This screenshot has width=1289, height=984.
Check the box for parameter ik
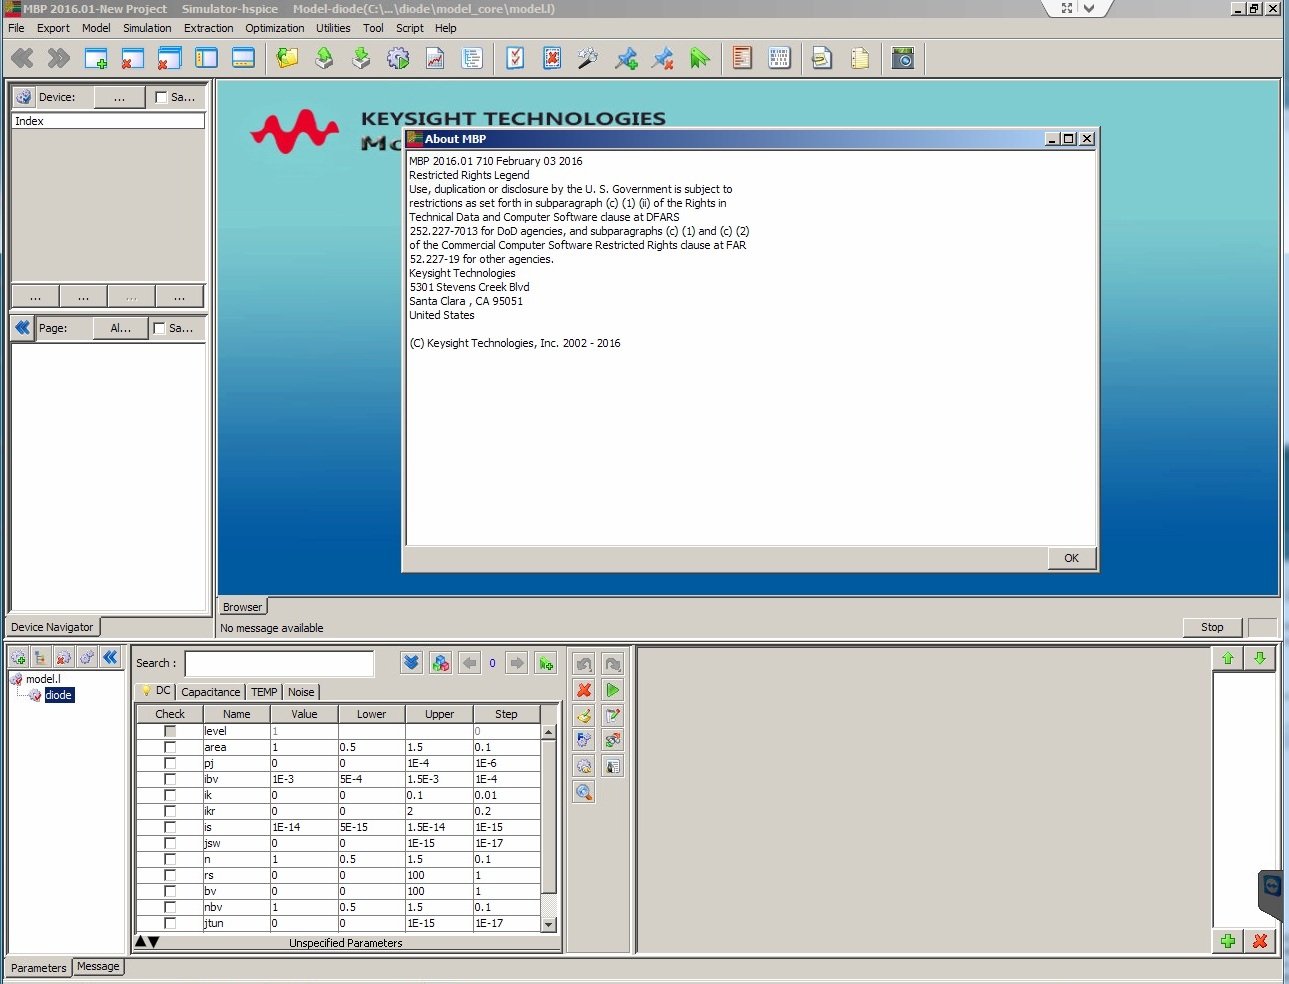pyautogui.click(x=170, y=795)
